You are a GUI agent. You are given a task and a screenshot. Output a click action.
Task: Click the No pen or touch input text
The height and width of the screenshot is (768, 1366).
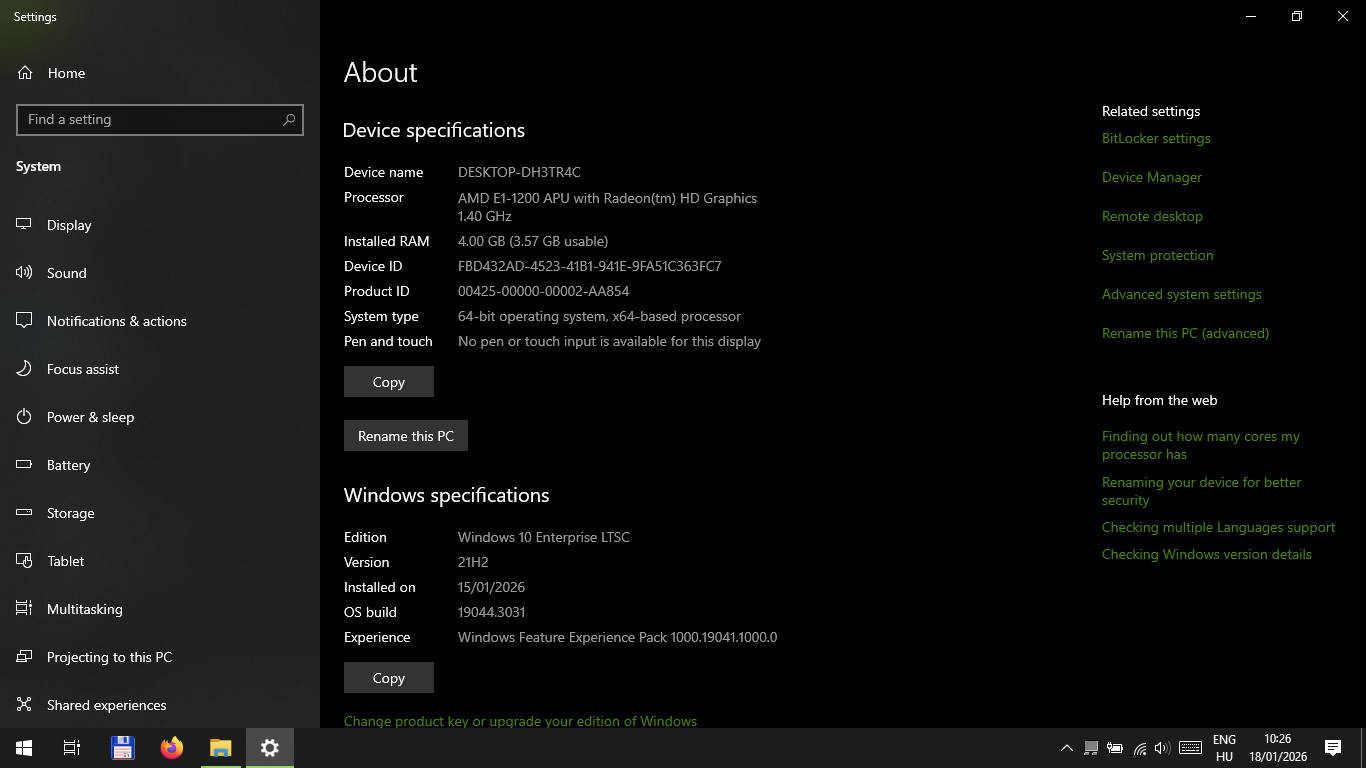[x=609, y=342]
